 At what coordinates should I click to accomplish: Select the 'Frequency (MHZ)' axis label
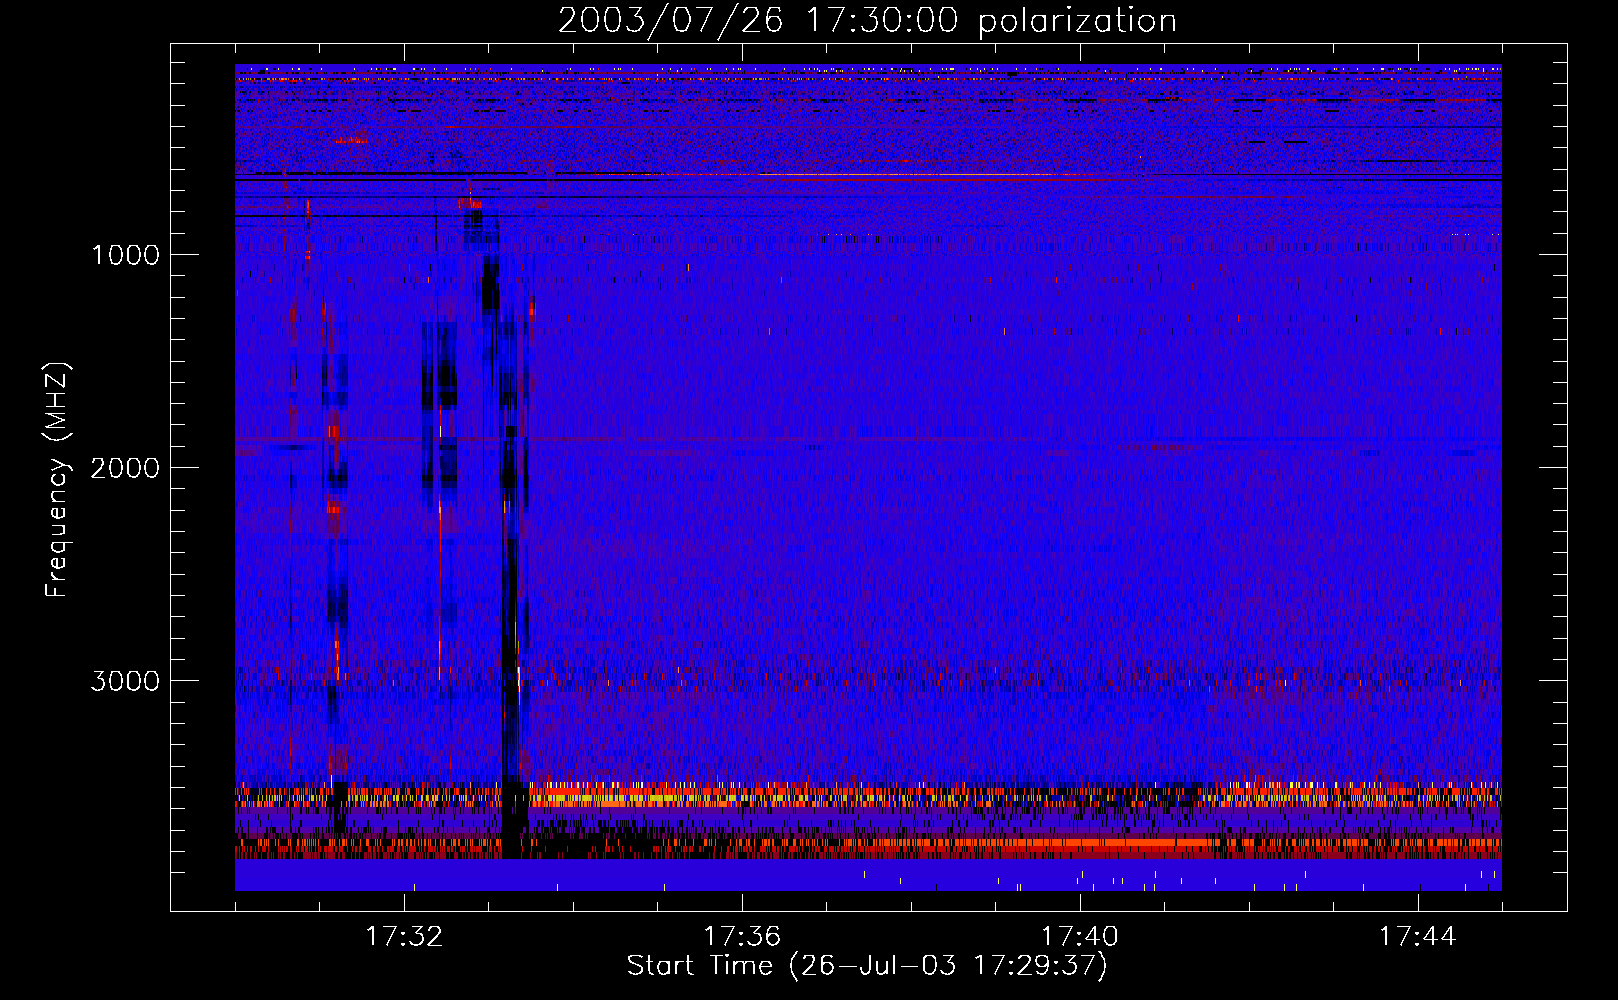coord(57,480)
